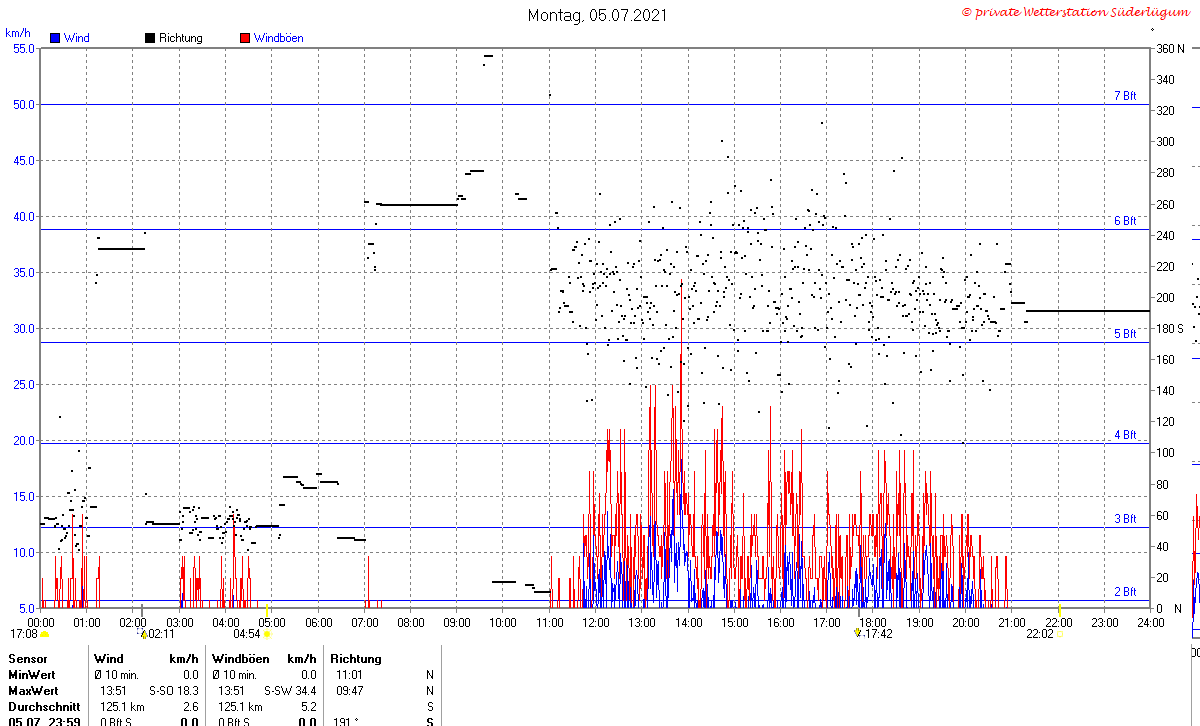Click the sunset icon beside 22:02
The image size is (1200, 726).
[1060, 634]
